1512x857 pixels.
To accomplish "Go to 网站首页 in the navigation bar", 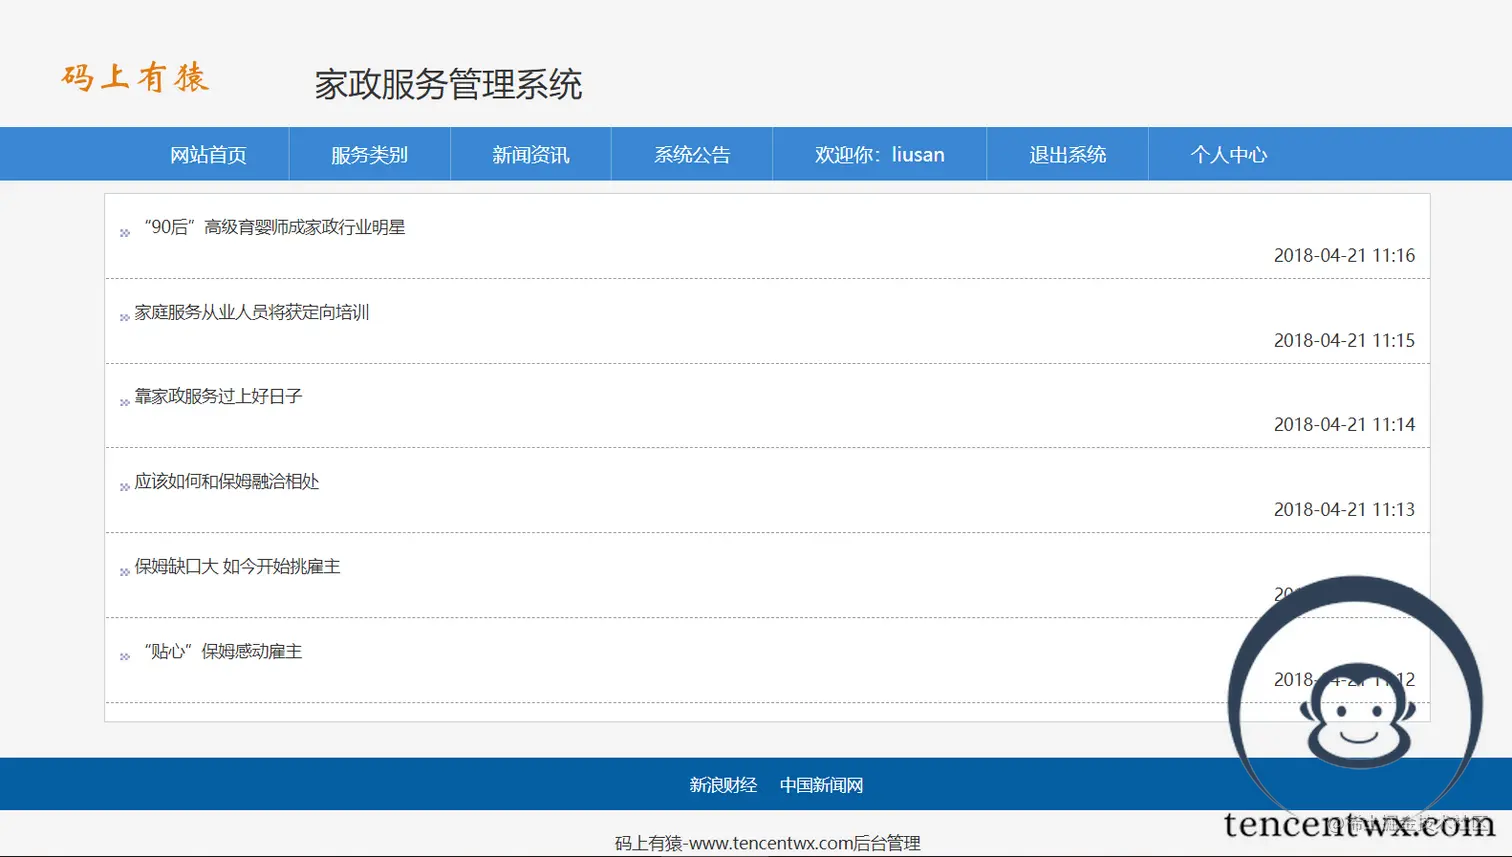I will 208,155.
